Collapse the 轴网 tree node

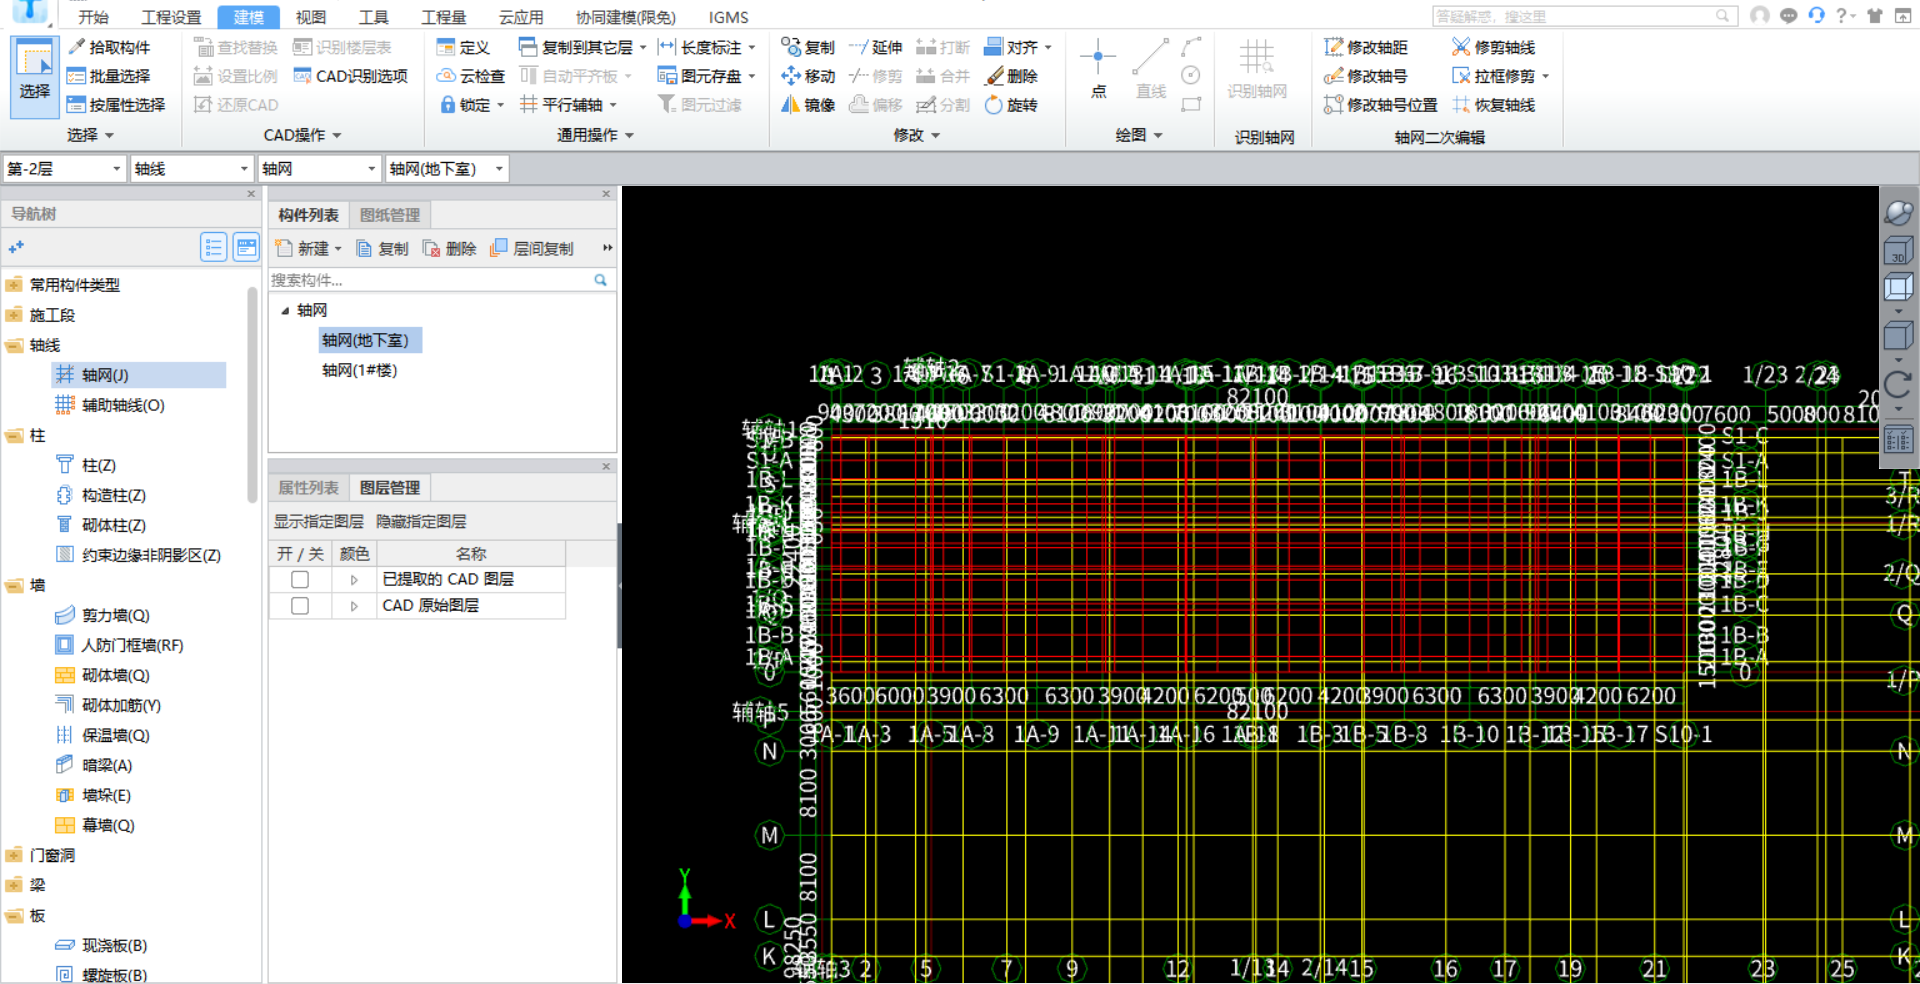[285, 311]
